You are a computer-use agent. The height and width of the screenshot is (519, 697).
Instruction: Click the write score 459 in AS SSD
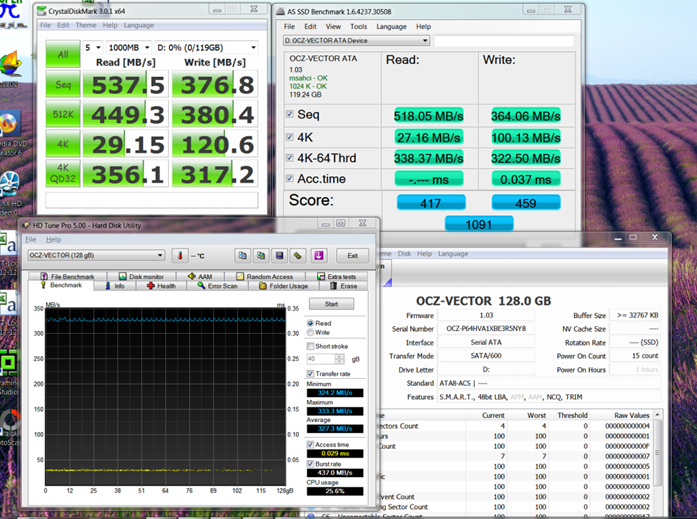(526, 203)
